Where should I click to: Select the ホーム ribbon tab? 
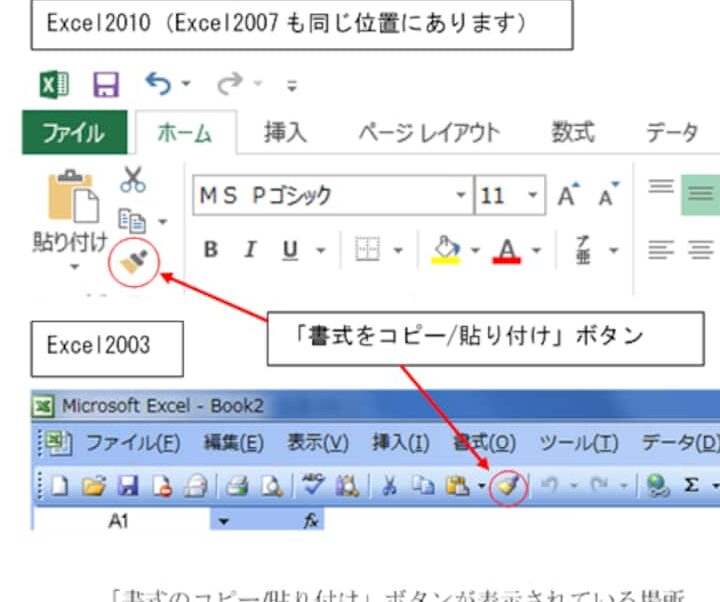coord(186,133)
